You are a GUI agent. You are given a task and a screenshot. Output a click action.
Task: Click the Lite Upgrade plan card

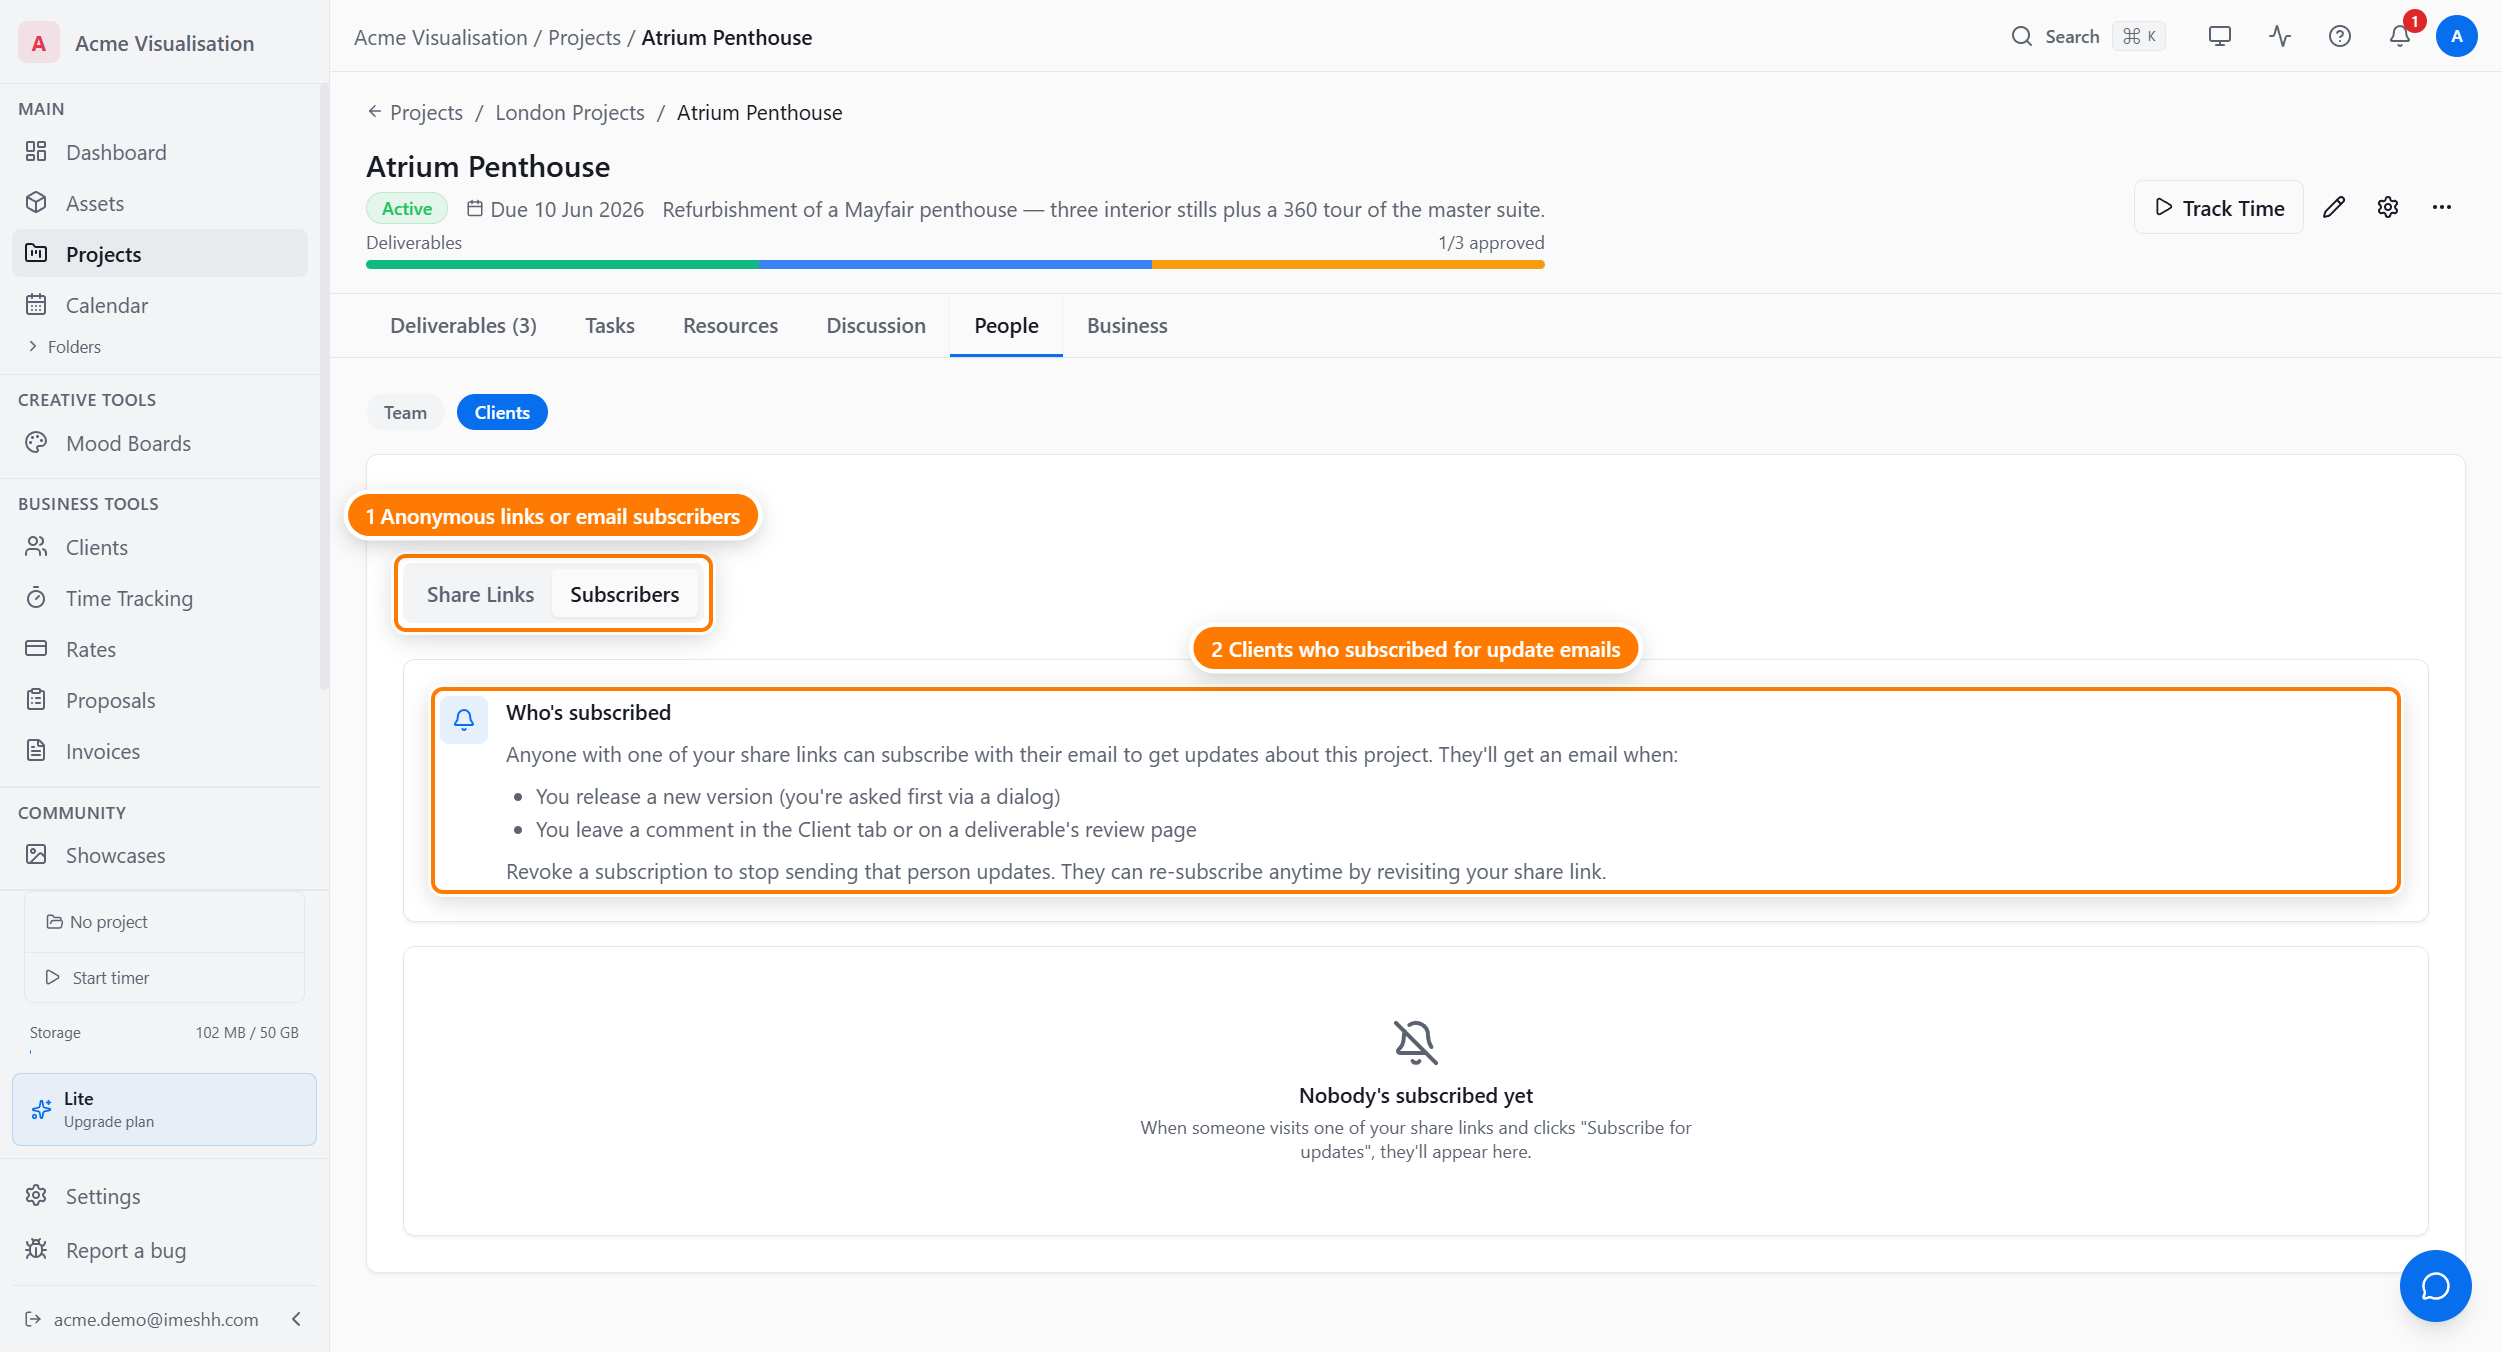click(164, 1109)
